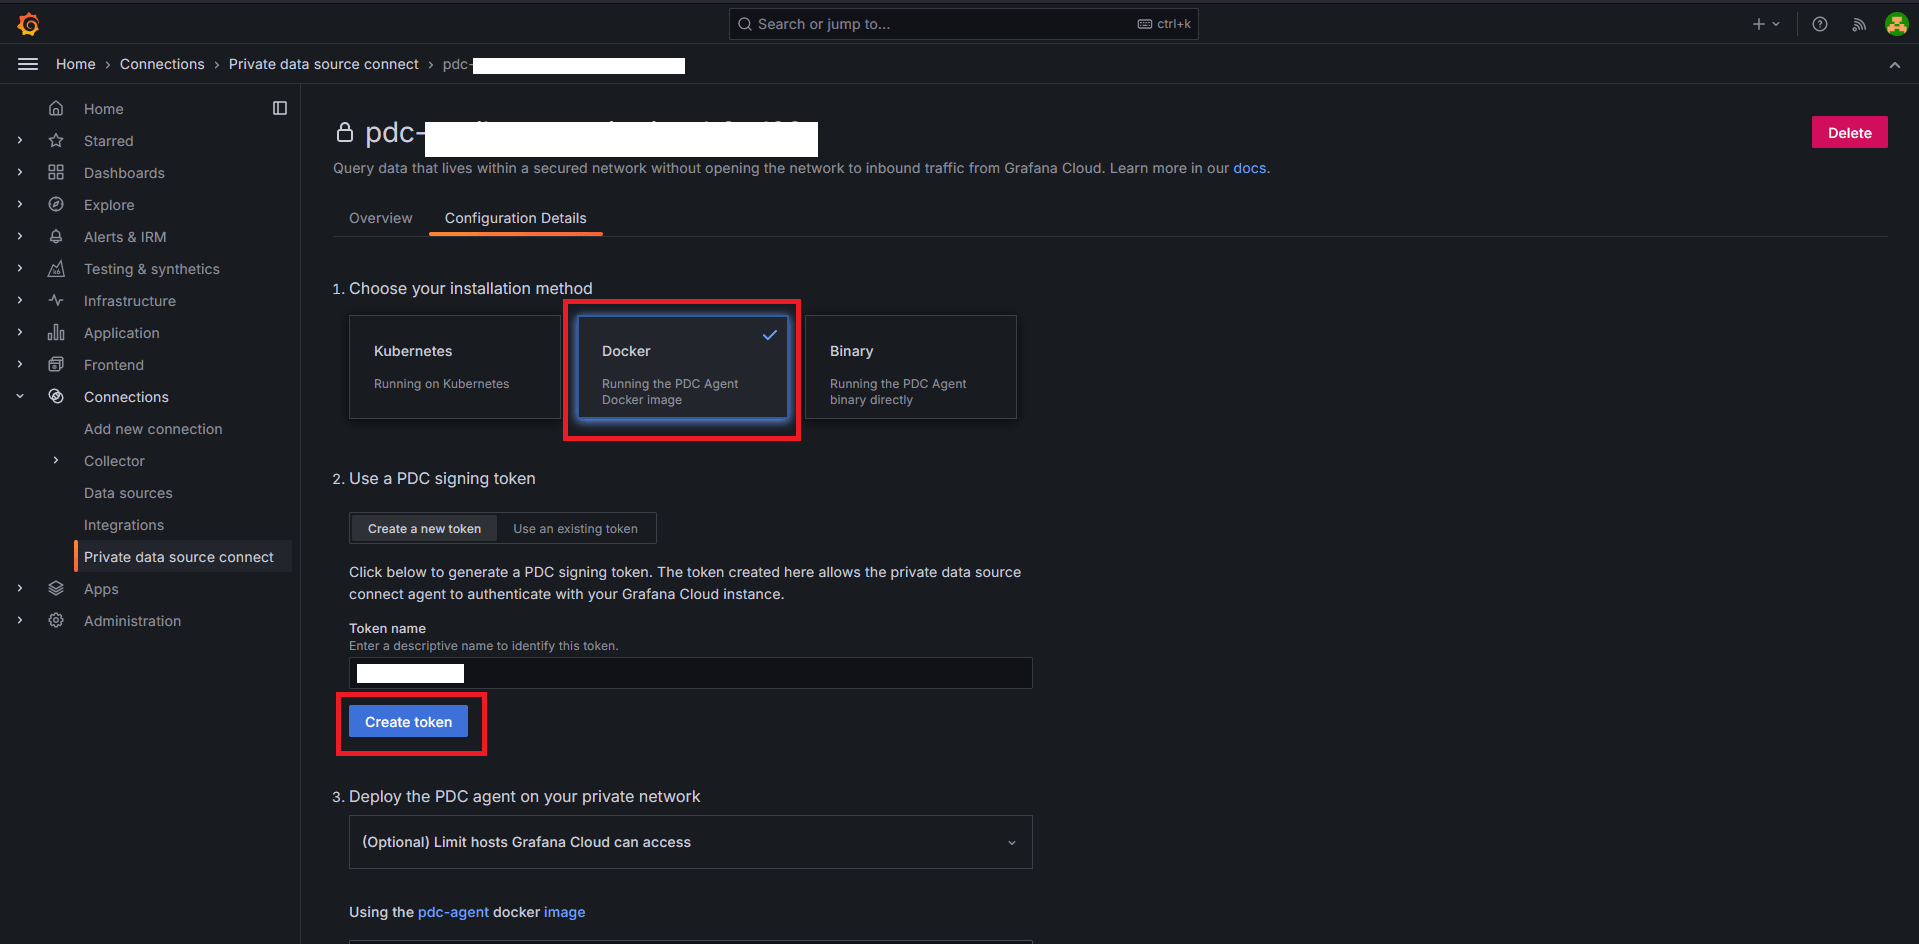The image size is (1919, 944).
Task: Expand the Testing & synthetics chevron
Action: [x=20, y=268]
